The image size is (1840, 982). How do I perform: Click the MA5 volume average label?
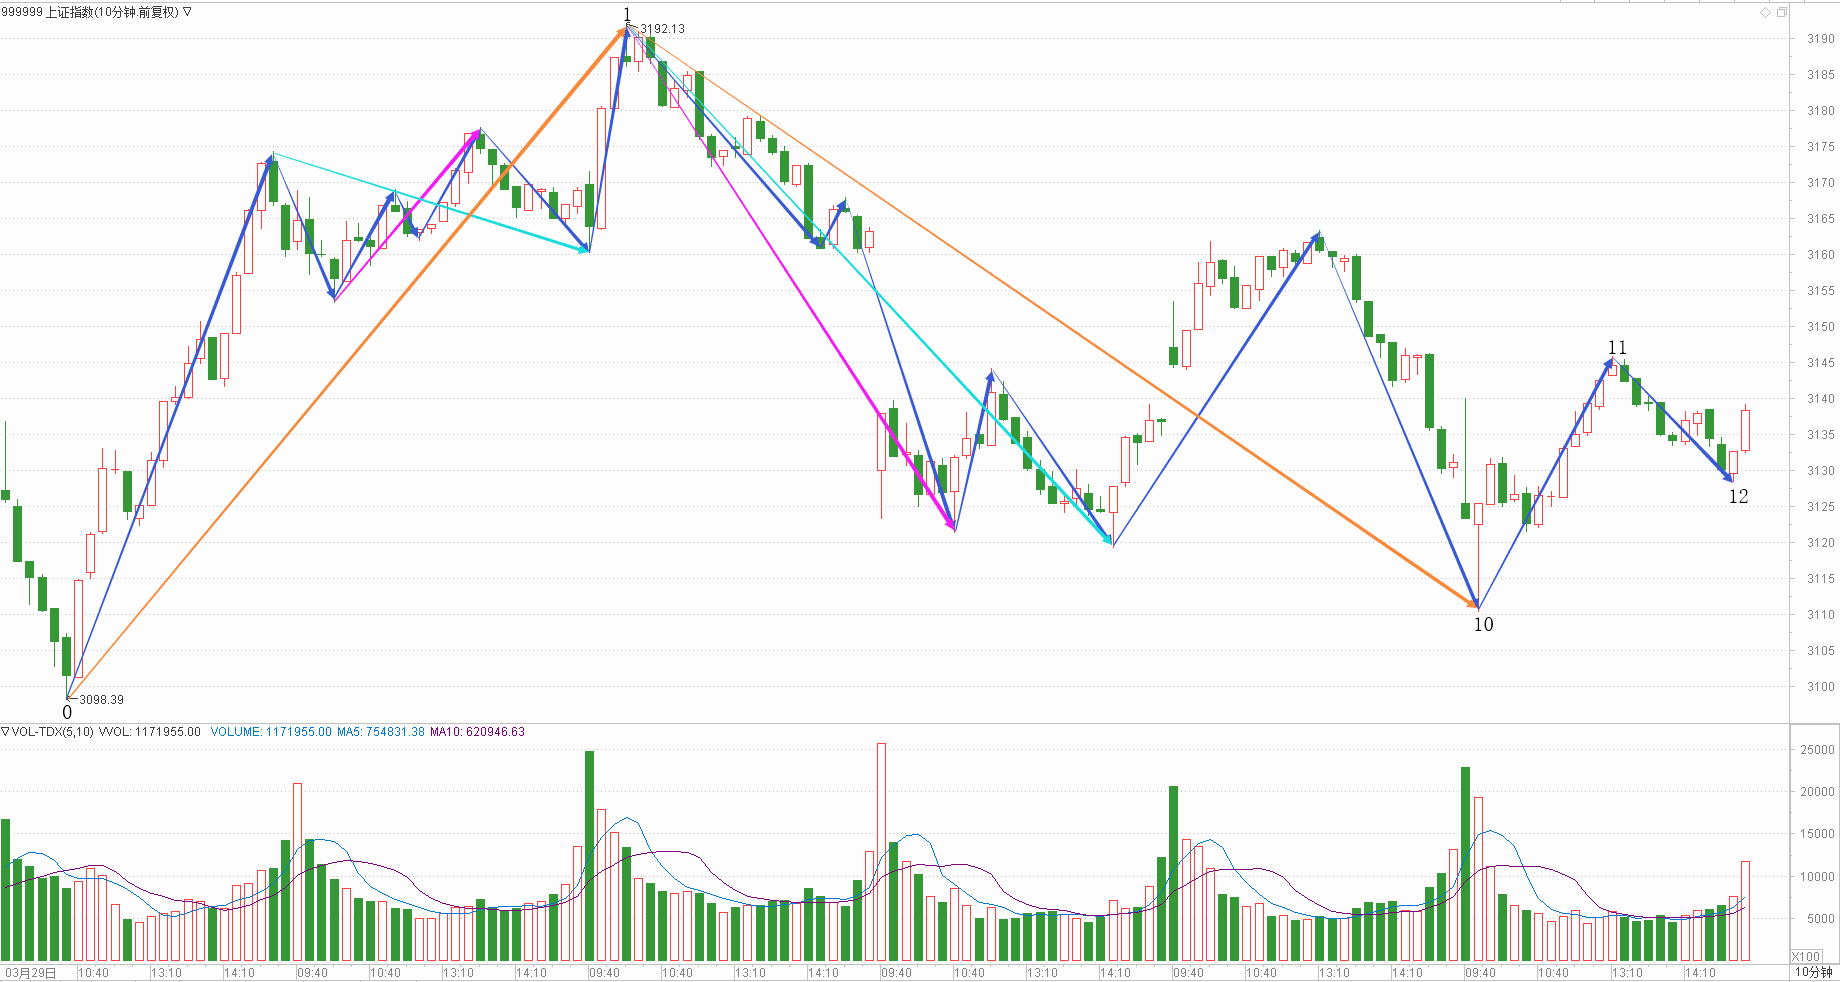point(380,732)
